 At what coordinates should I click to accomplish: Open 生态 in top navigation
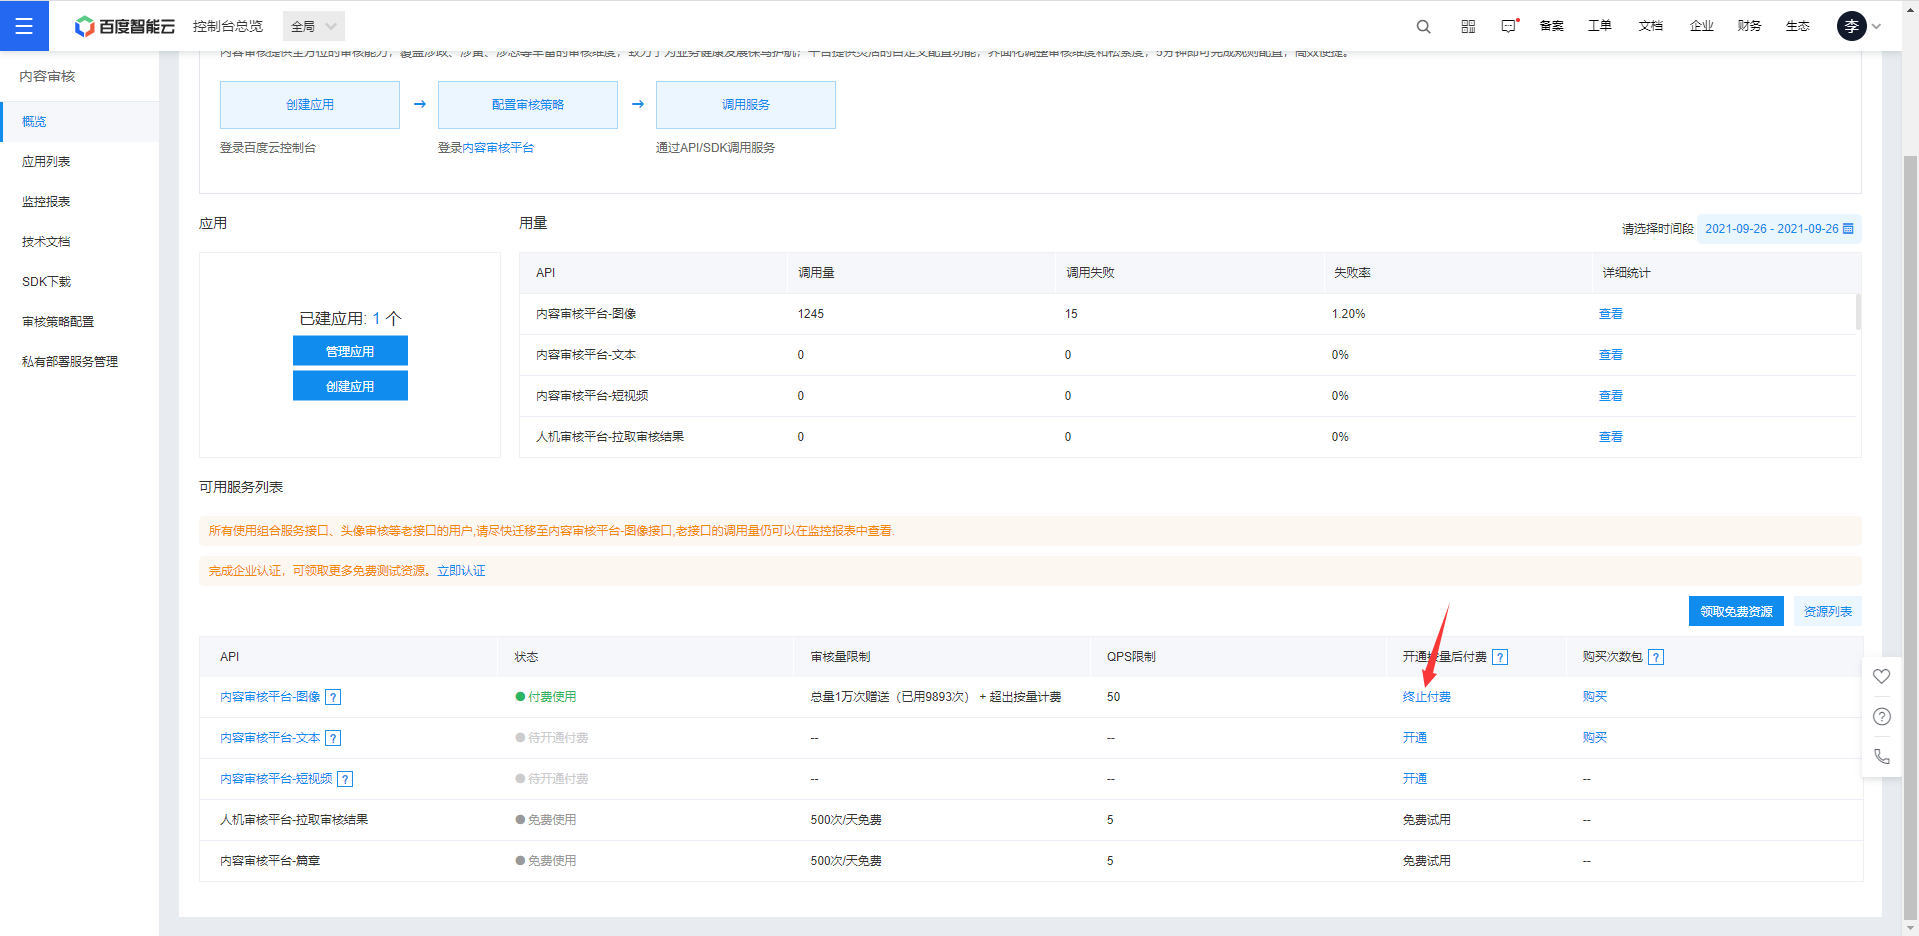tap(1797, 26)
